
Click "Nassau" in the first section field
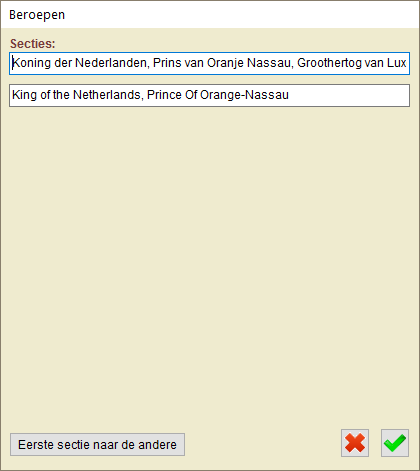(270, 63)
